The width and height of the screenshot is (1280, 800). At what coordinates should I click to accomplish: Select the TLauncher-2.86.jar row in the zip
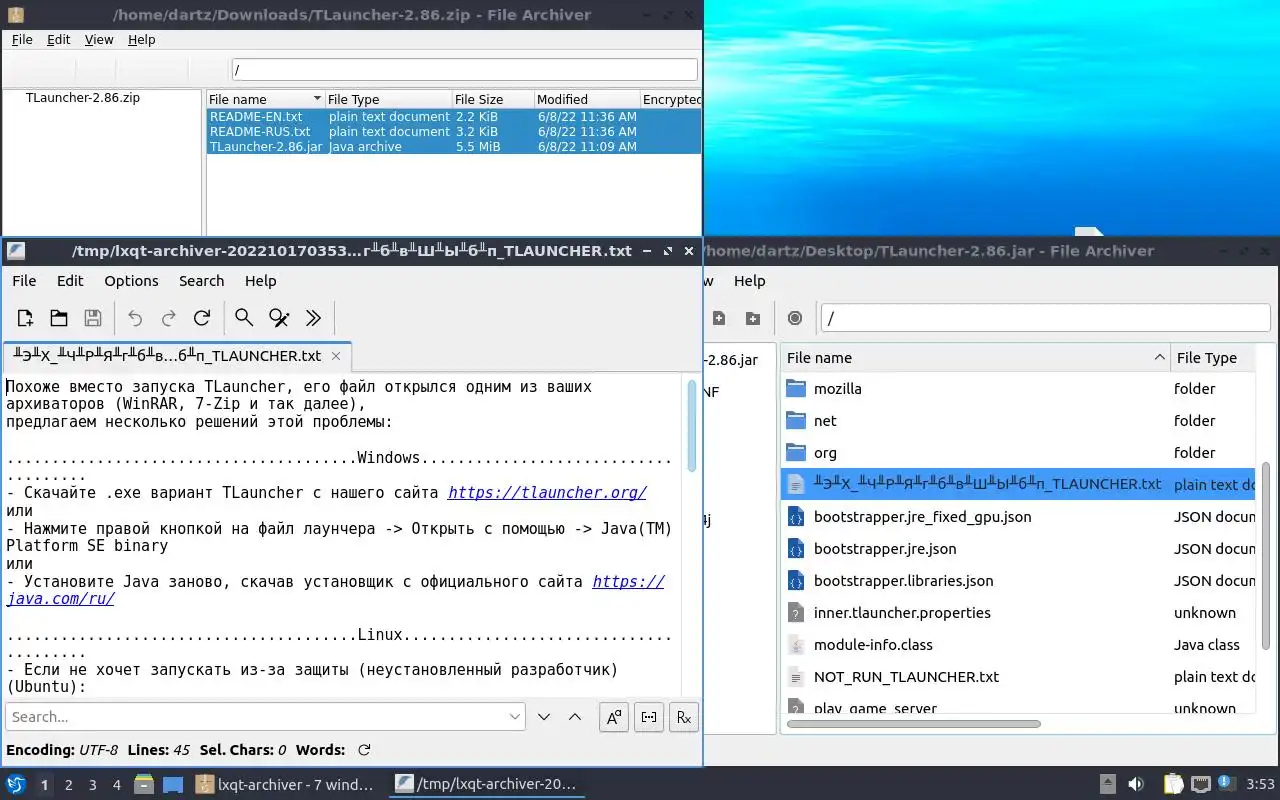454,147
